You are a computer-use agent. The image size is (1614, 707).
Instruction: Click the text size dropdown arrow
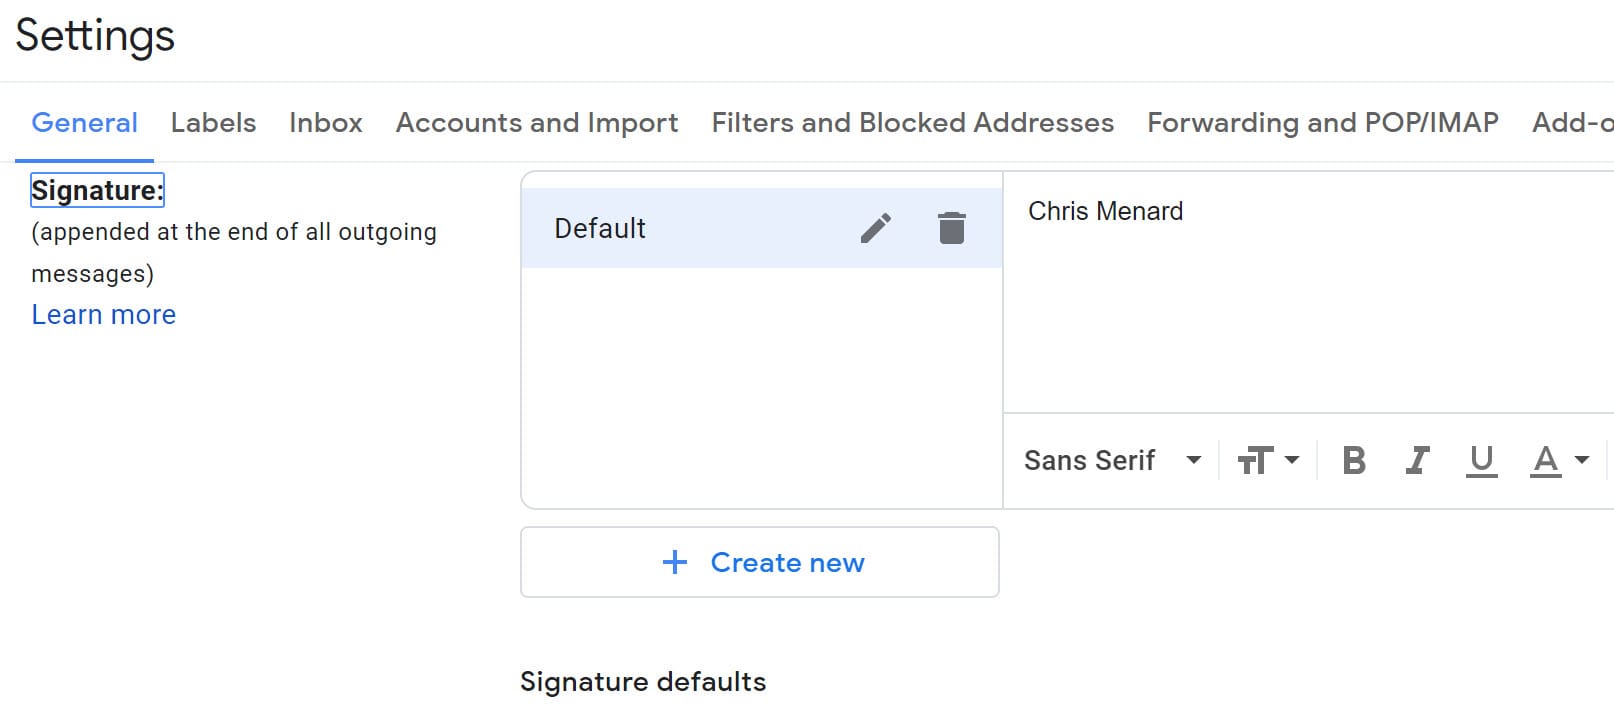coord(1292,460)
